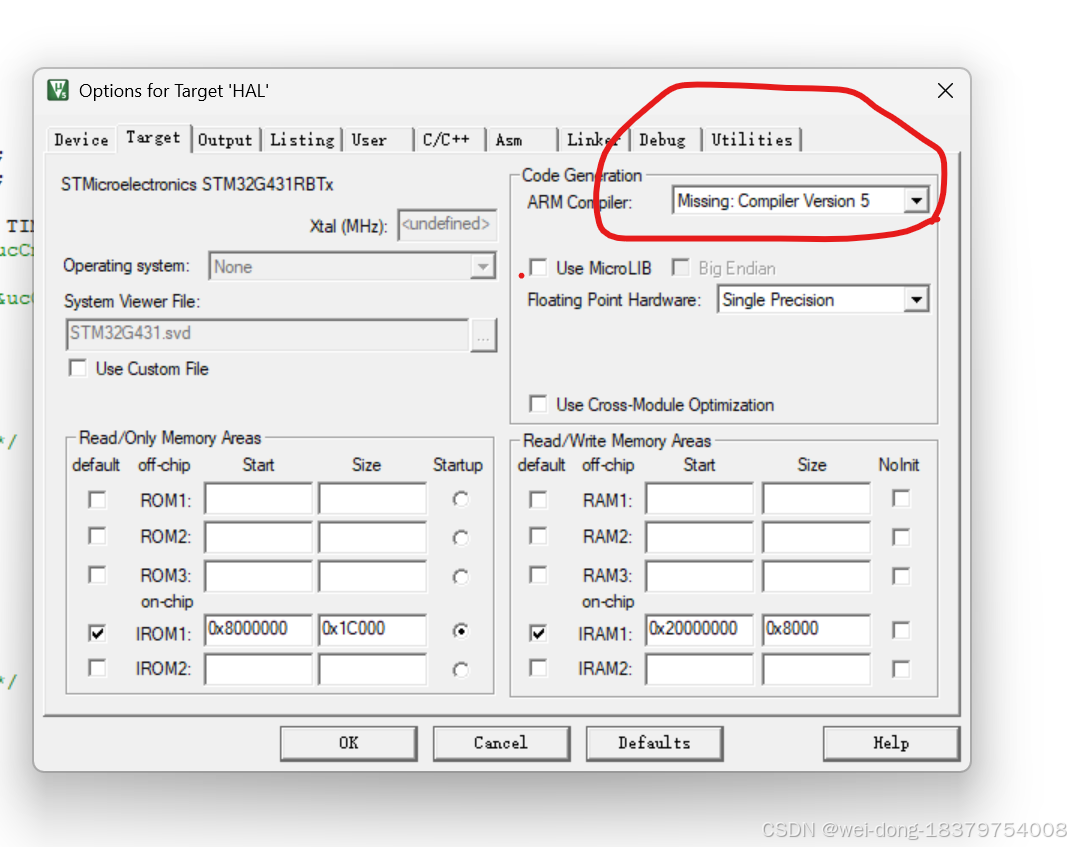This screenshot has height=847, width=1071.
Task: Click the IRAM1 Start address field
Action: pos(699,629)
